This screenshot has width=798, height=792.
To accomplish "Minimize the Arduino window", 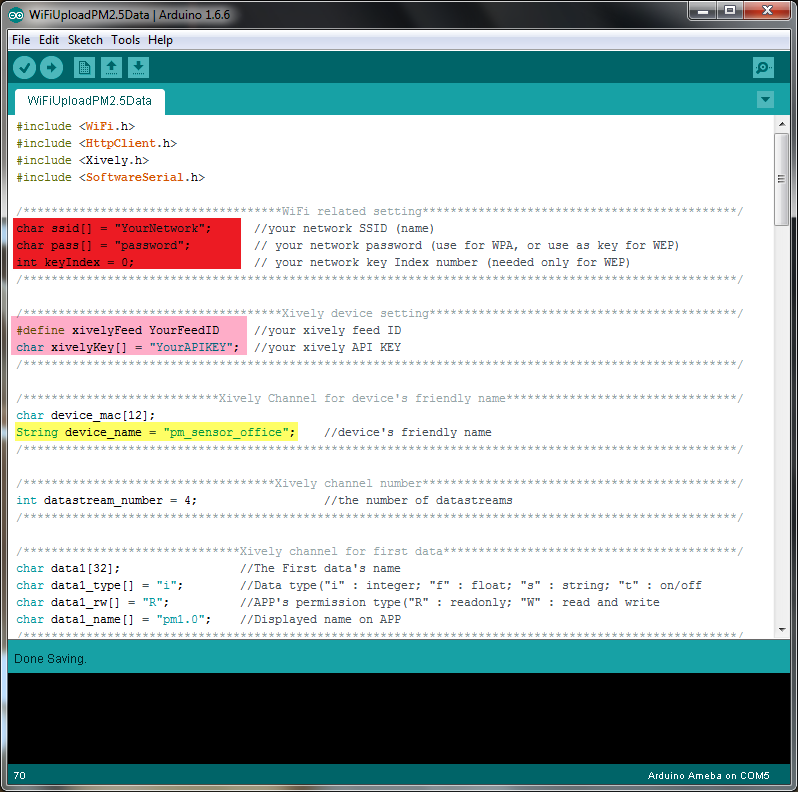I will (x=703, y=11).
